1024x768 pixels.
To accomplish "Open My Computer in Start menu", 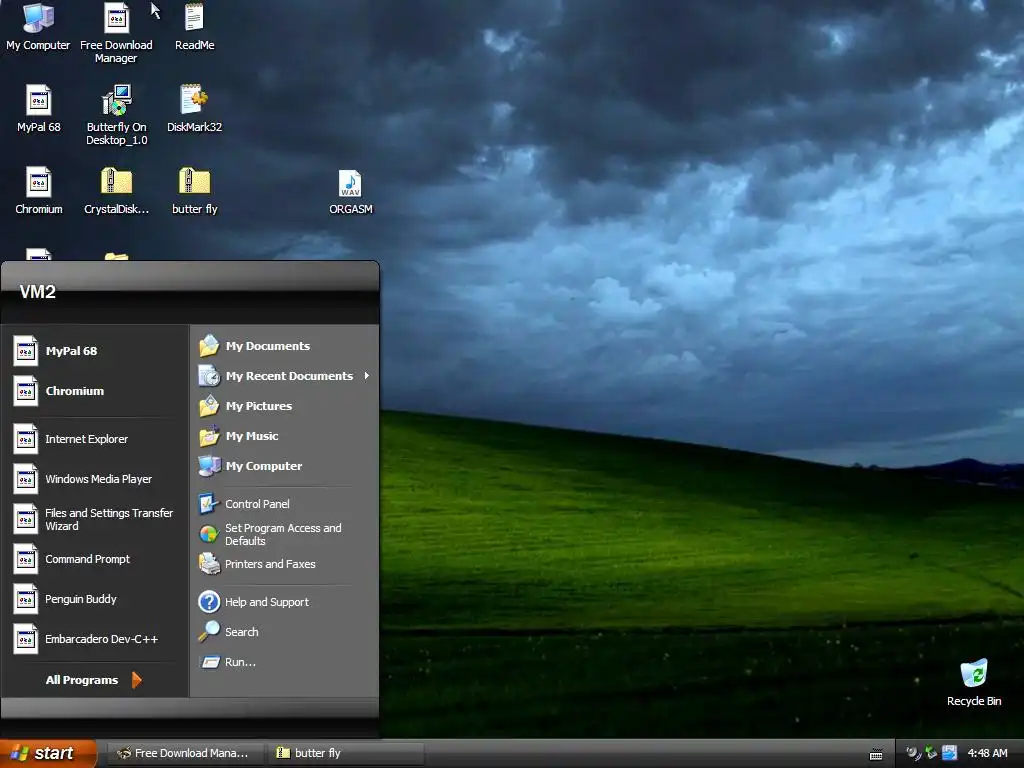I will coord(284,466).
